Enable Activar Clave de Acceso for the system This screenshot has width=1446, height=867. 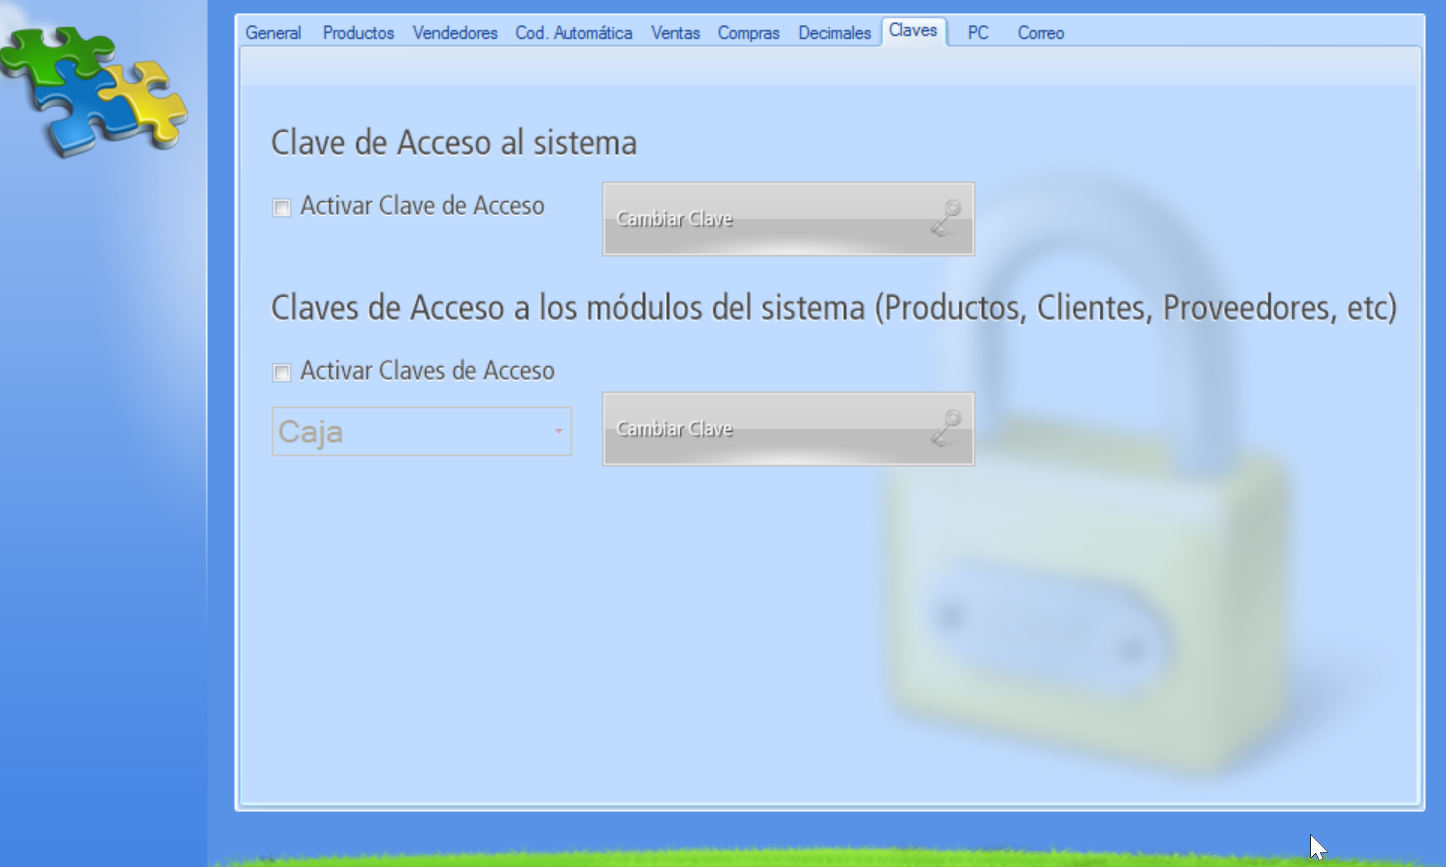[281, 207]
